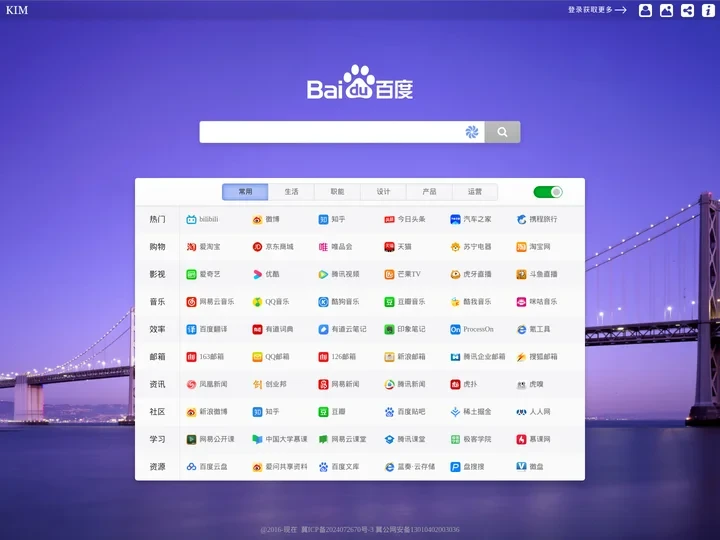
Task: Click the search magnifier button
Action: coord(502,132)
